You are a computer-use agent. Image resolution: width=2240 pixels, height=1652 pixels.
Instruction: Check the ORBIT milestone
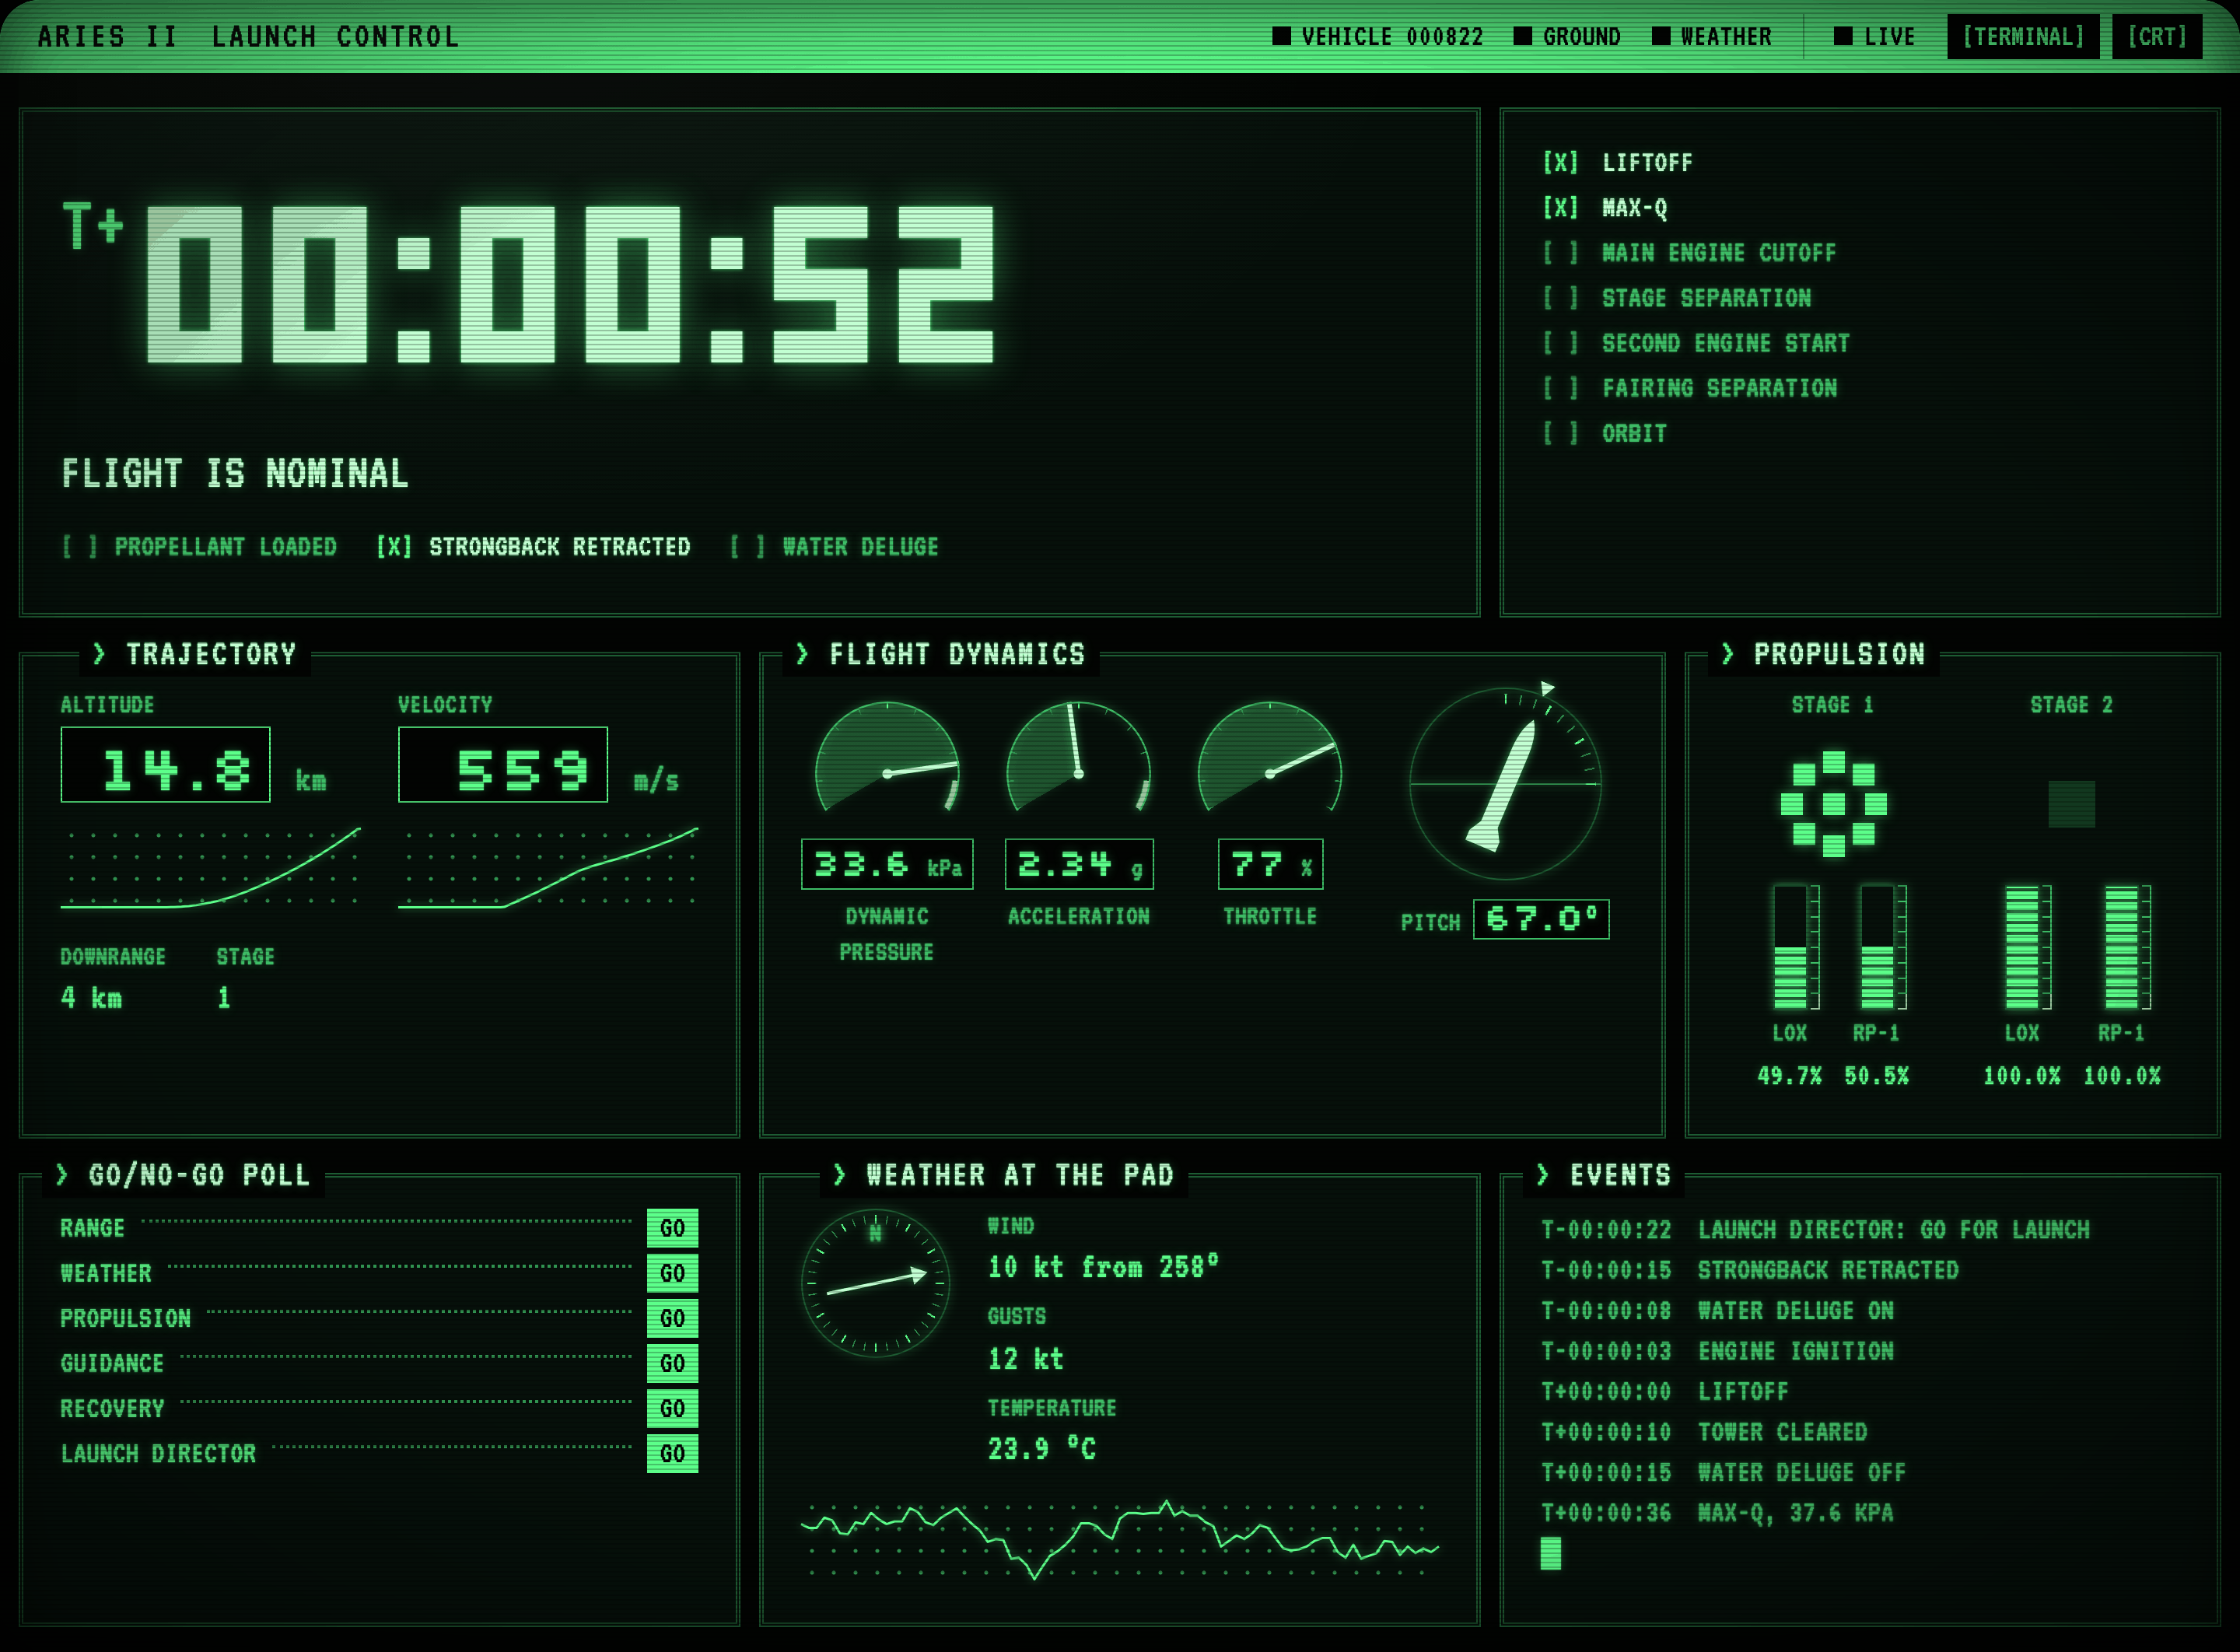click(x=1560, y=433)
